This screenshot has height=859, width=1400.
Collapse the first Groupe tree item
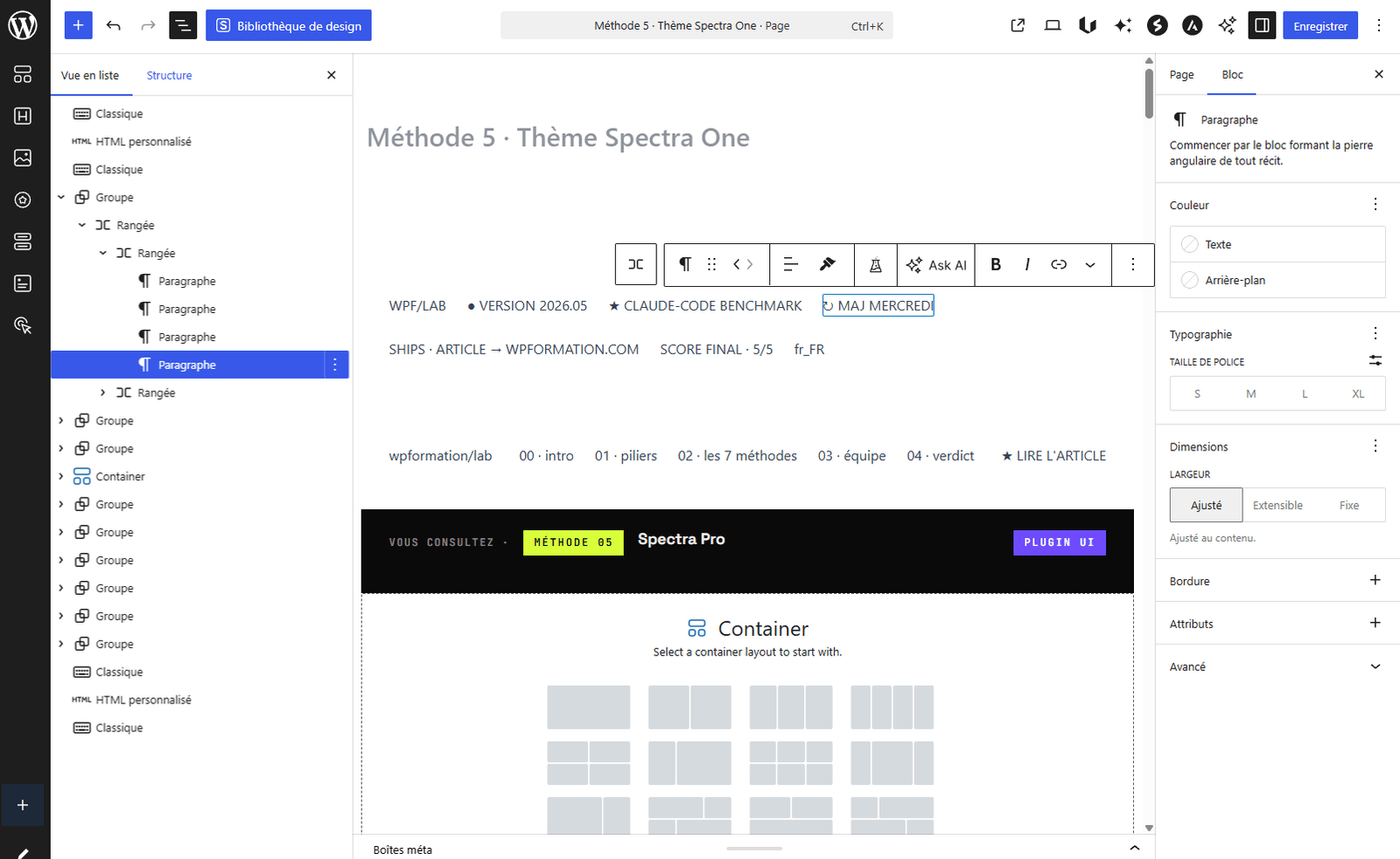[x=61, y=198]
